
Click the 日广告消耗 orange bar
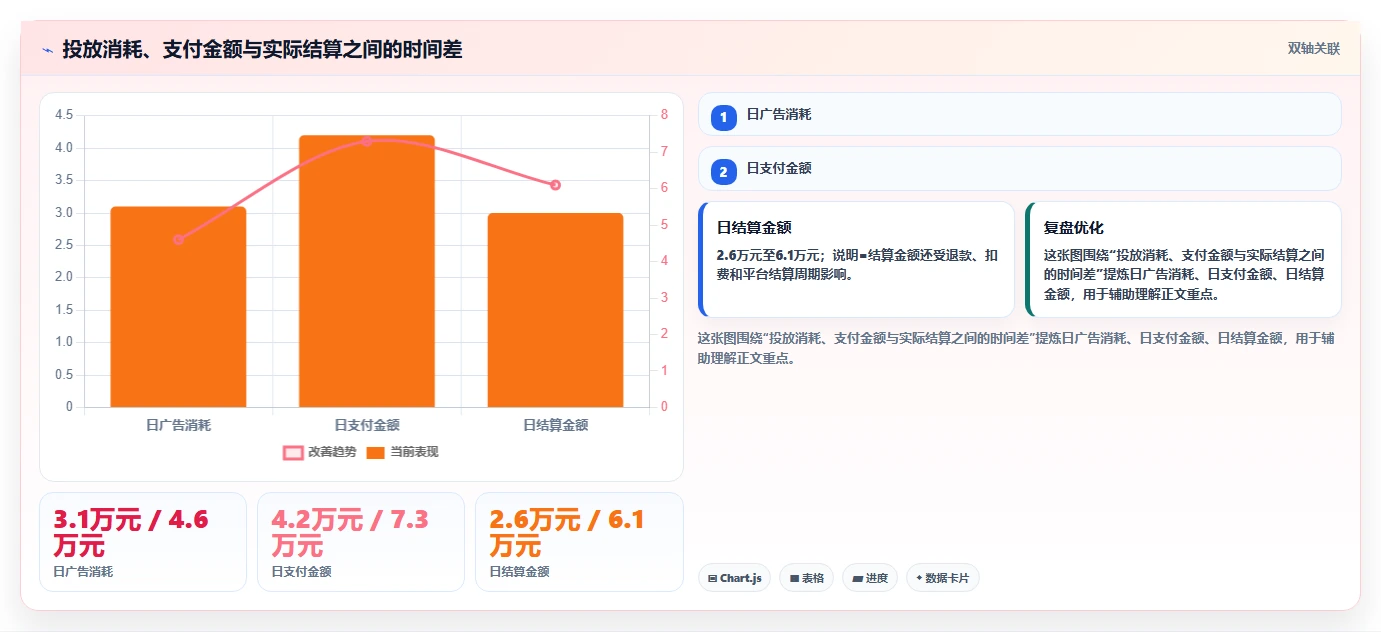click(178, 307)
